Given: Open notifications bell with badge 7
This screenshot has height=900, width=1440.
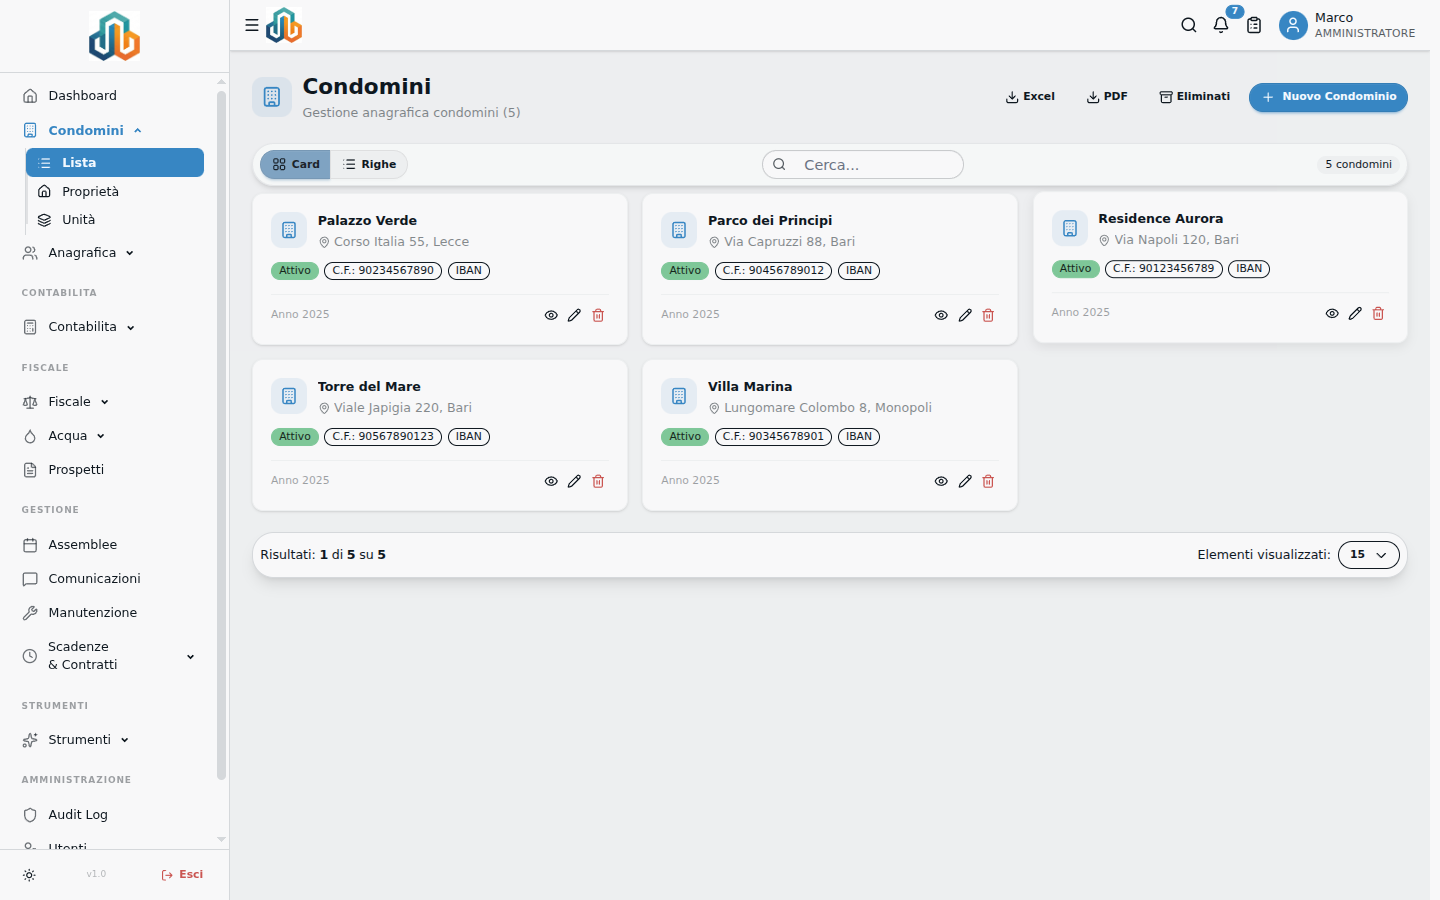Looking at the screenshot, I should [1221, 25].
